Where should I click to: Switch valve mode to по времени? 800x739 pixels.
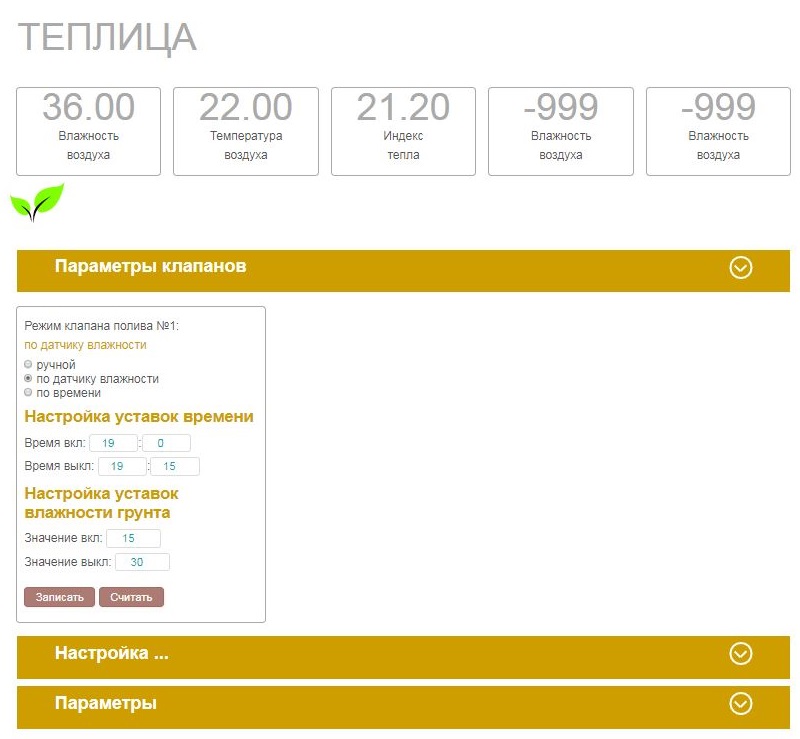pos(28,392)
